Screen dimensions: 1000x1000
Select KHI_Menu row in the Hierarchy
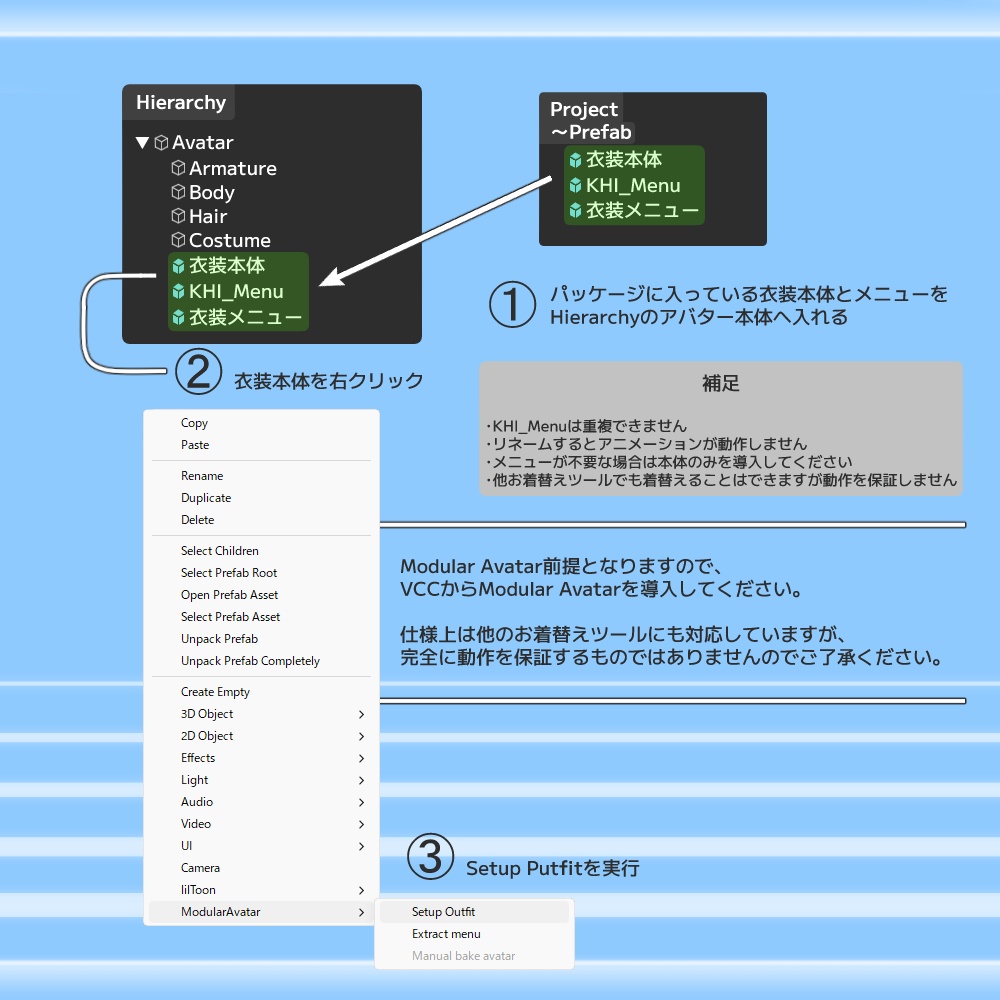click(239, 291)
